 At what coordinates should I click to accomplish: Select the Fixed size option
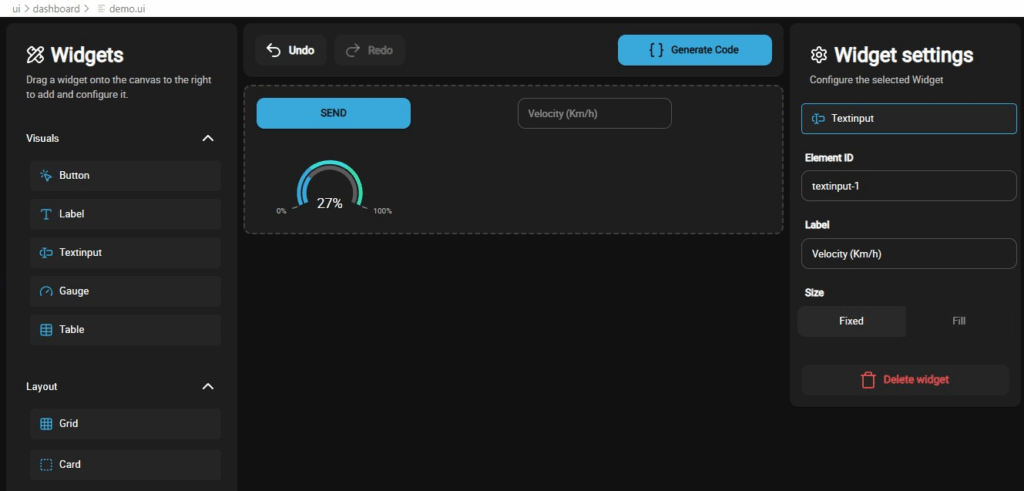tap(851, 321)
